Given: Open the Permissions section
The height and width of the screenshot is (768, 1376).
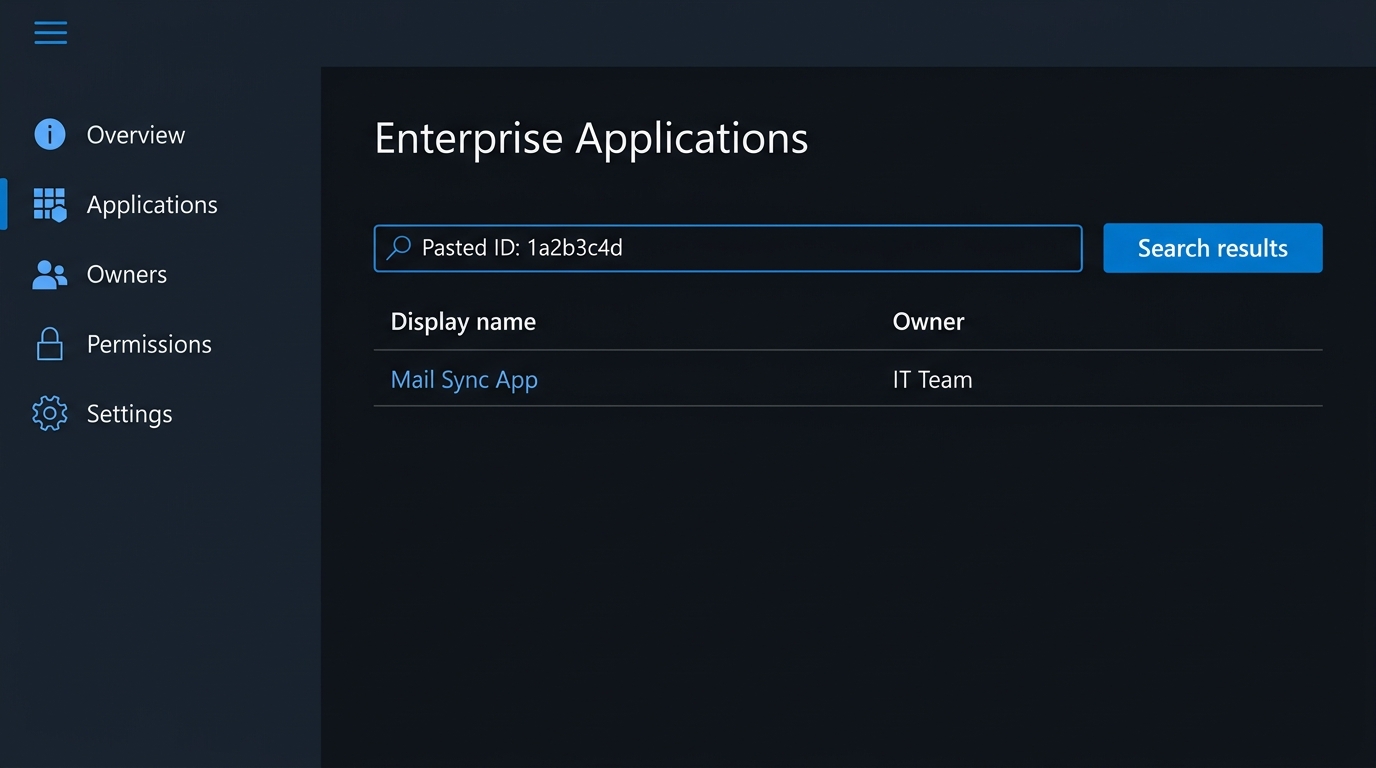Looking at the screenshot, I should coord(149,344).
